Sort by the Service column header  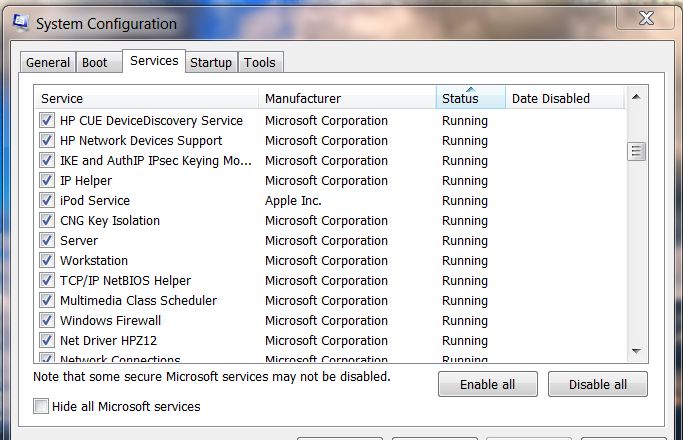click(x=147, y=98)
